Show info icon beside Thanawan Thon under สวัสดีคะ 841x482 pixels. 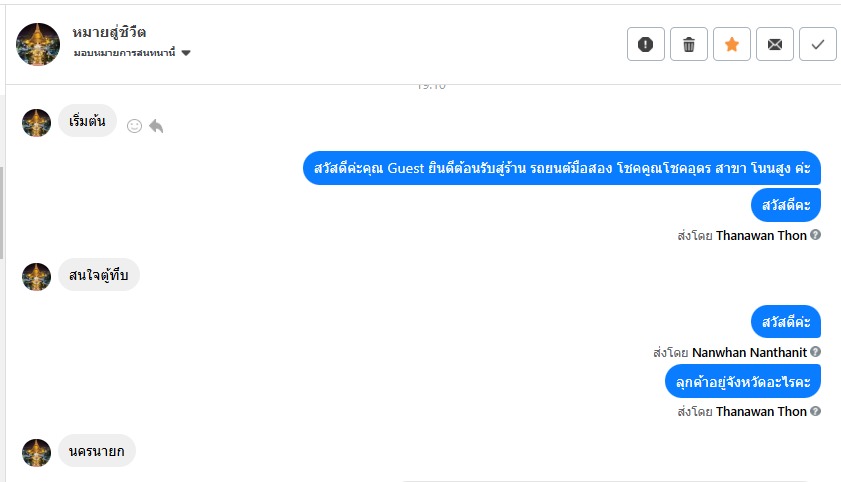(815, 235)
